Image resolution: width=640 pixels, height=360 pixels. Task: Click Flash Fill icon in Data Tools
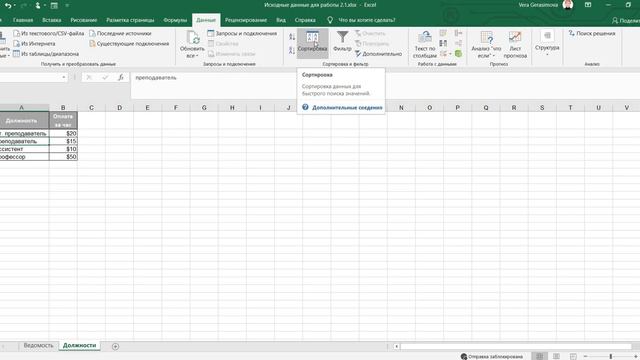click(x=443, y=33)
